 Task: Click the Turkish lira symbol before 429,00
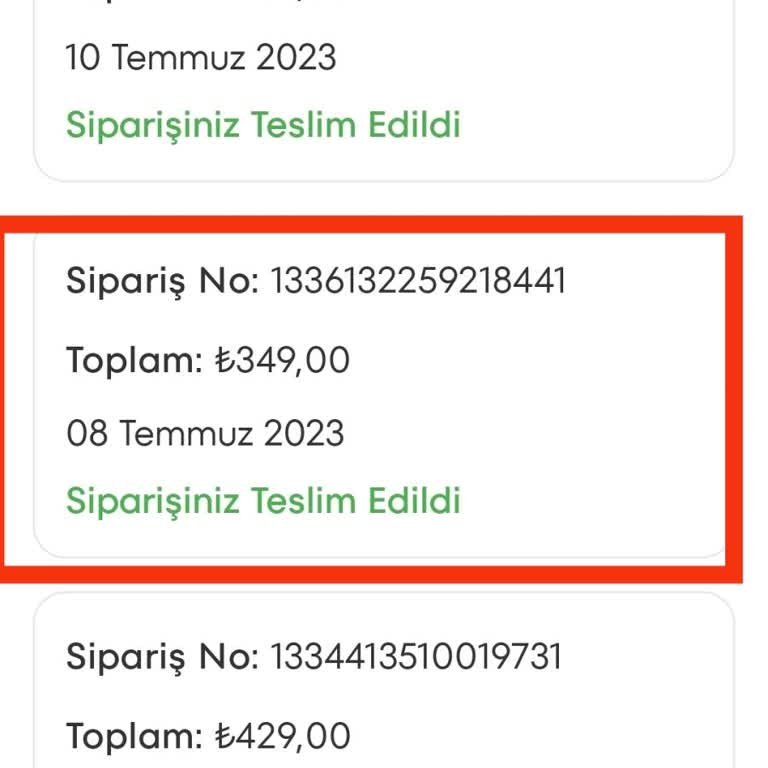point(223,737)
